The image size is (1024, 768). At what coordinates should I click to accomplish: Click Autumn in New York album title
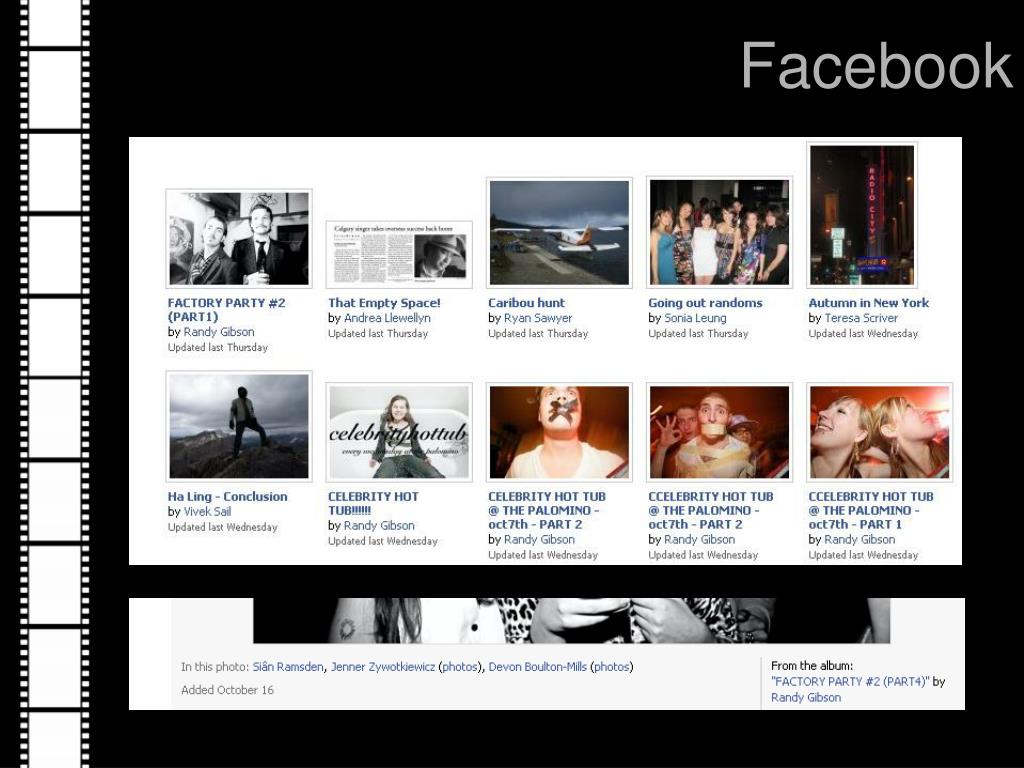pos(869,303)
